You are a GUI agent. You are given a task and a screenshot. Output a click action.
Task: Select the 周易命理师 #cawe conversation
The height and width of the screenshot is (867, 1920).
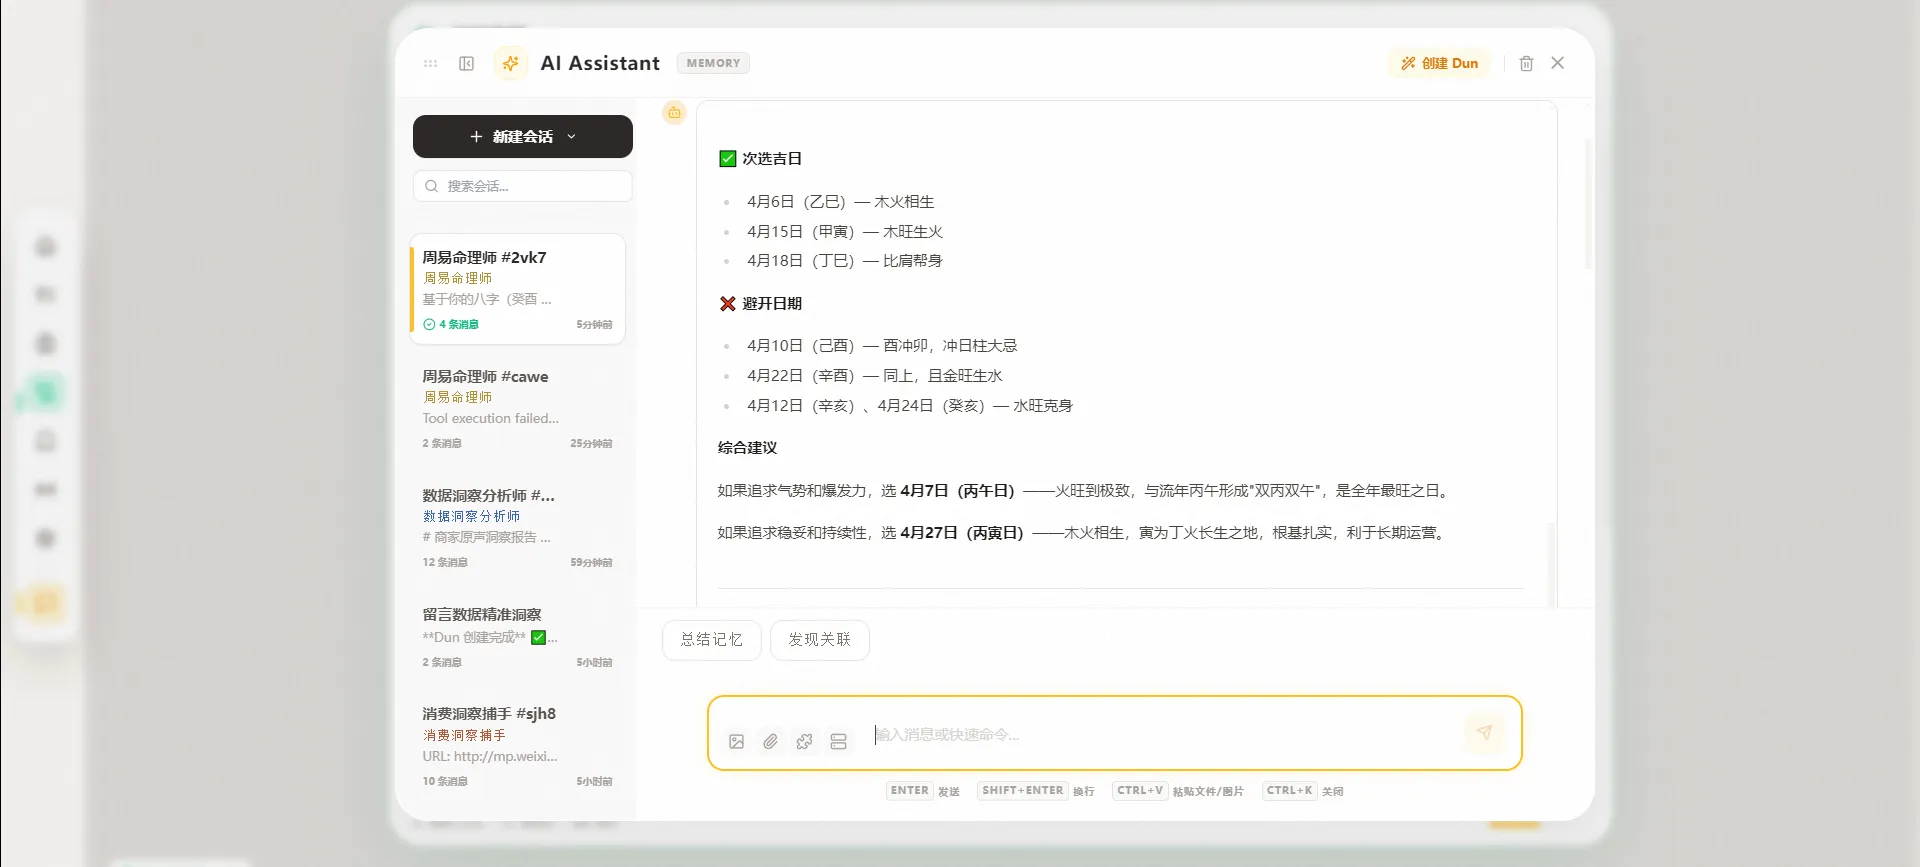518,408
